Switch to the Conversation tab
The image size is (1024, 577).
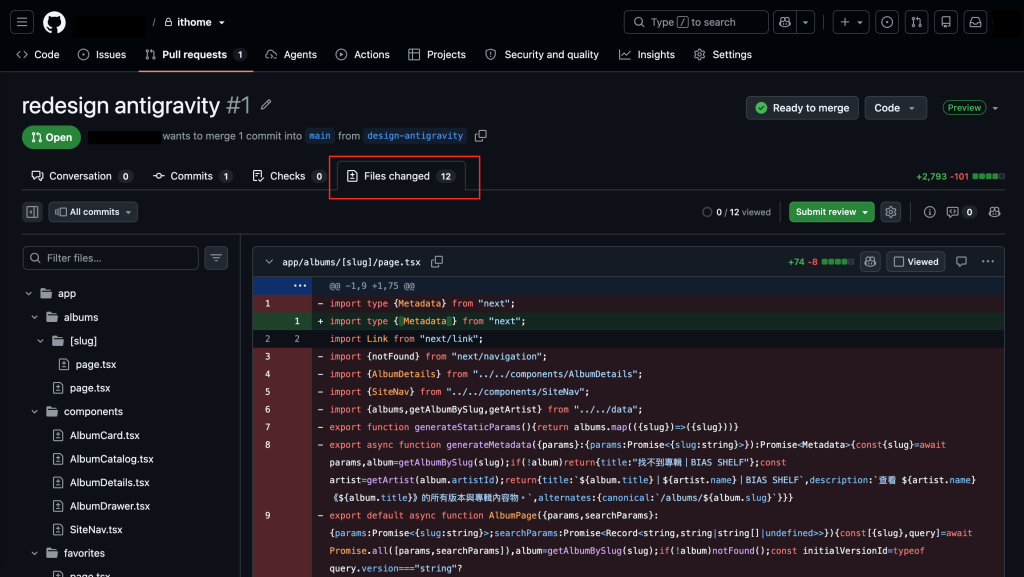pos(82,176)
